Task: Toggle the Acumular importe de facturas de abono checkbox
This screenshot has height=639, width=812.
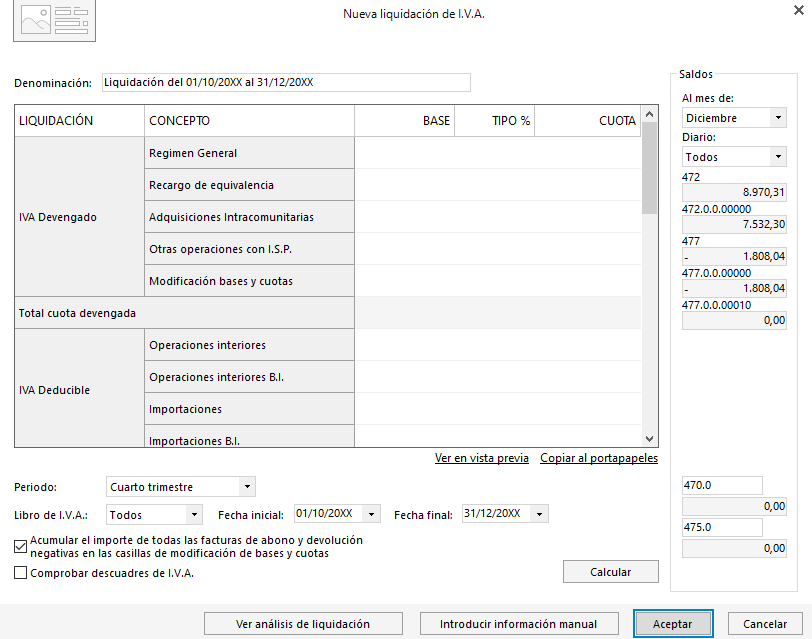Action: point(20,546)
